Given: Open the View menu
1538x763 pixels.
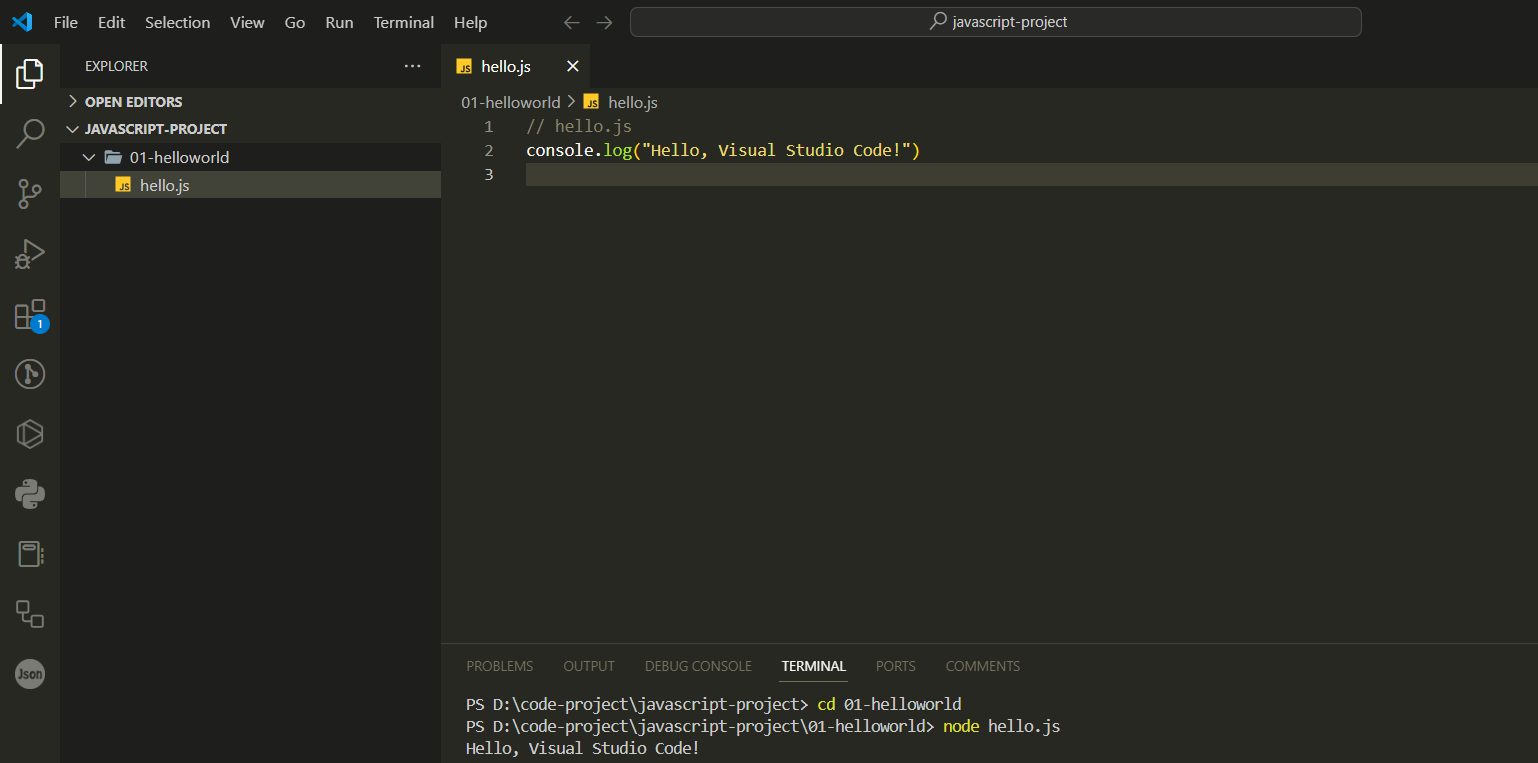Looking at the screenshot, I should [247, 22].
